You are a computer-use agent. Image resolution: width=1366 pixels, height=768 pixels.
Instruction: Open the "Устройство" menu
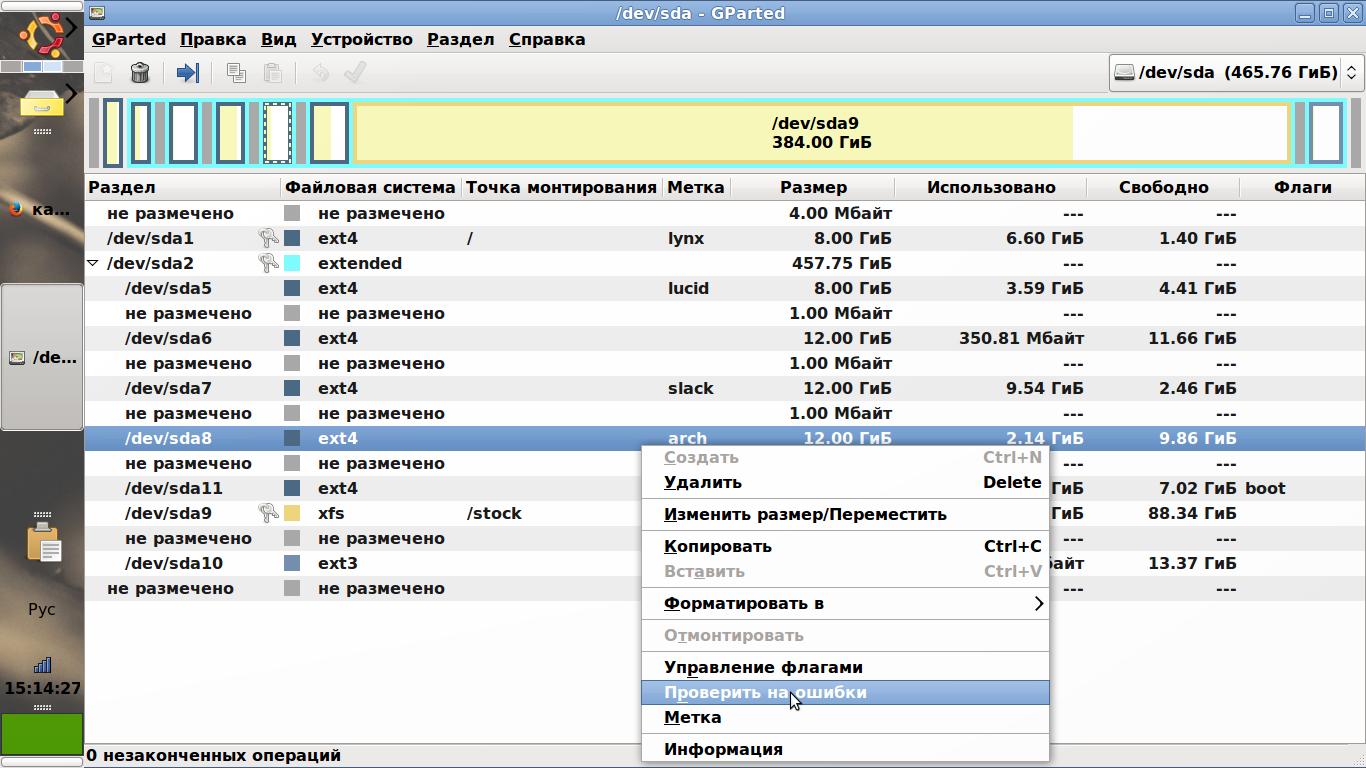click(x=361, y=40)
